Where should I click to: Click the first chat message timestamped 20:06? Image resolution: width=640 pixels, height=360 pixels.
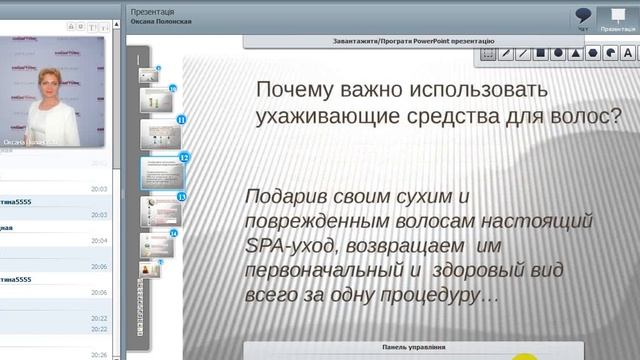point(56,266)
